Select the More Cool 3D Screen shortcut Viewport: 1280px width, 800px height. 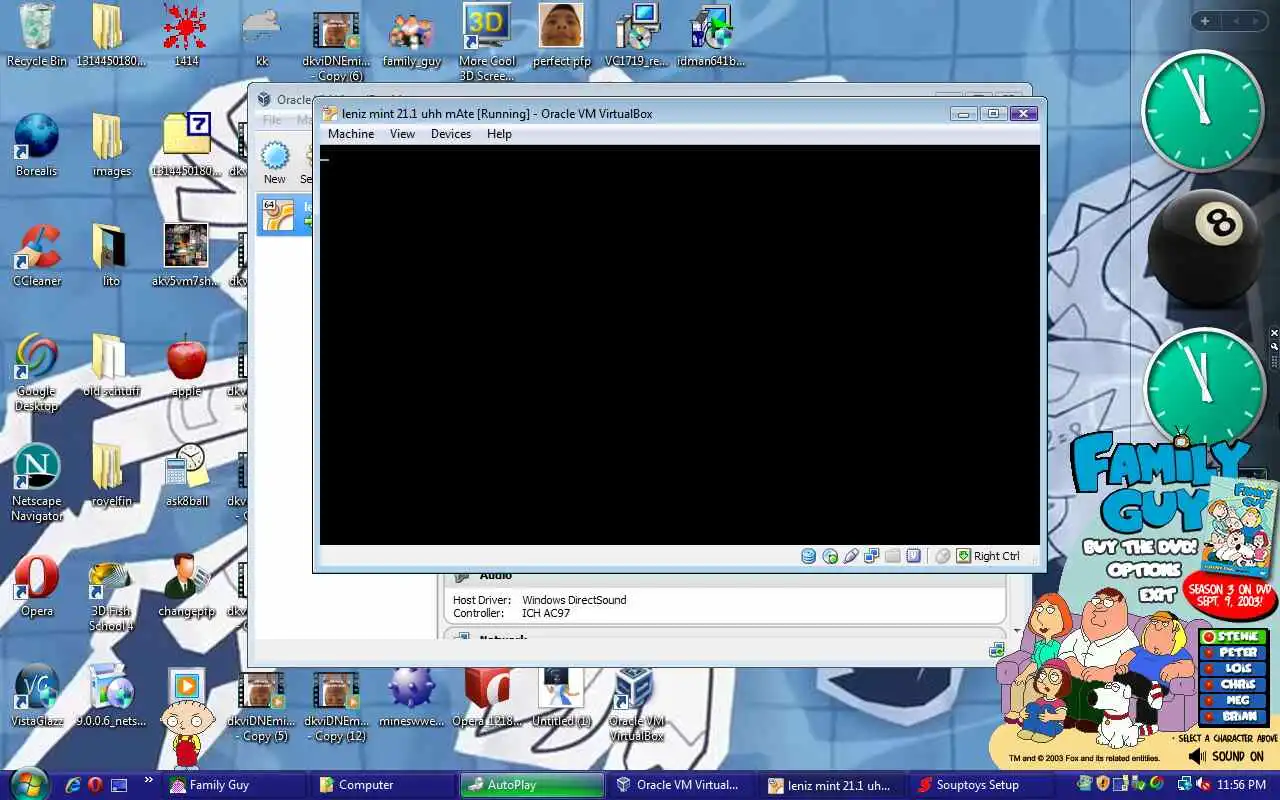tap(487, 42)
